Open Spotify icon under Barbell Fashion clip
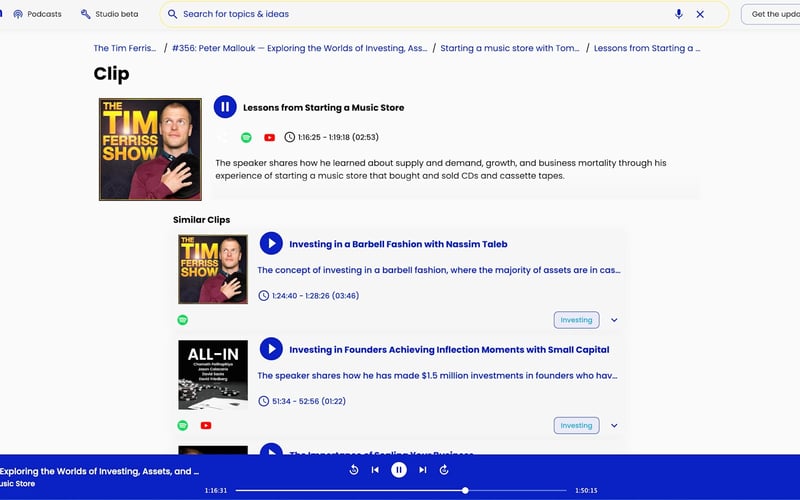 point(183,320)
